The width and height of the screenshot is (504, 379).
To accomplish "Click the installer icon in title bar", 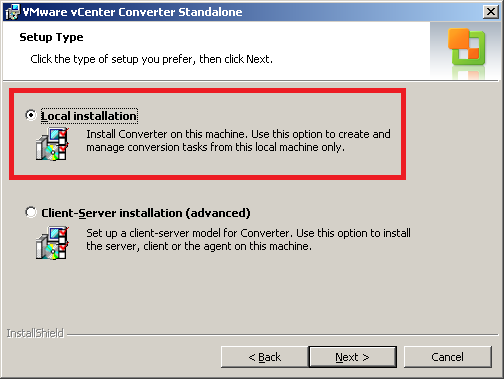I will point(13,12).
